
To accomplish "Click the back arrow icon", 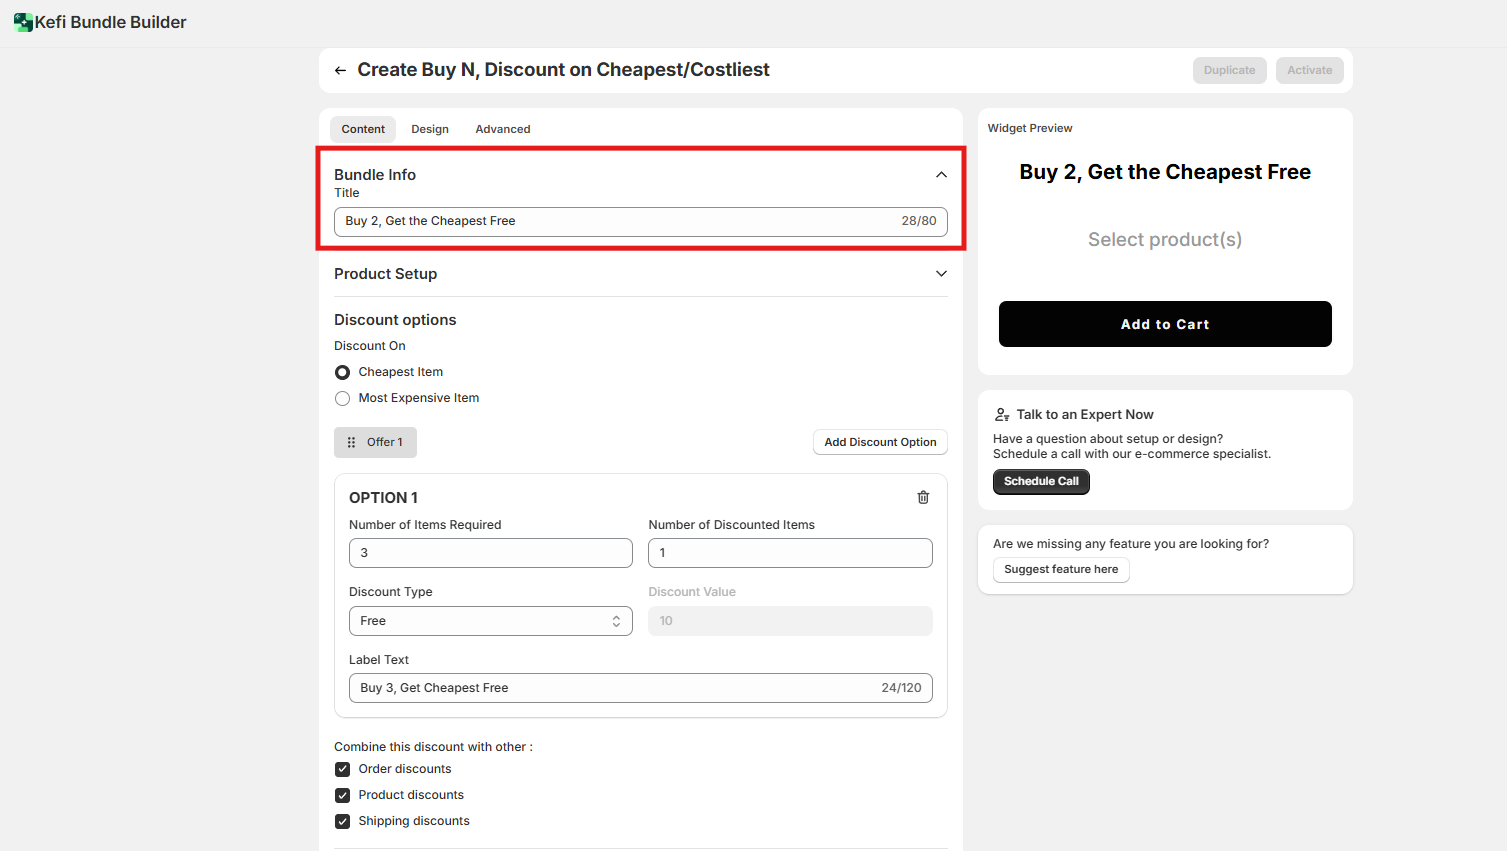I will pos(340,70).
